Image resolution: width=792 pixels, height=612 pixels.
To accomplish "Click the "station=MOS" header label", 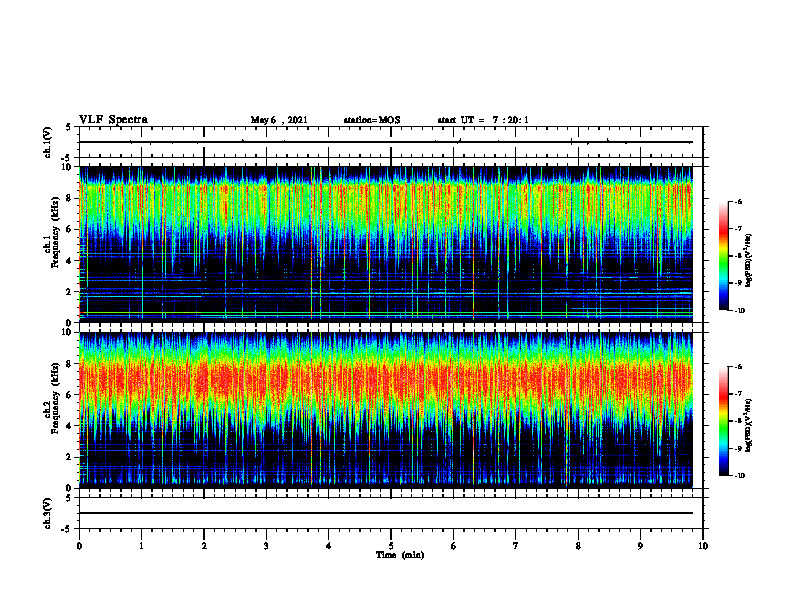I will pyautogui.click(x=372, y=120).
